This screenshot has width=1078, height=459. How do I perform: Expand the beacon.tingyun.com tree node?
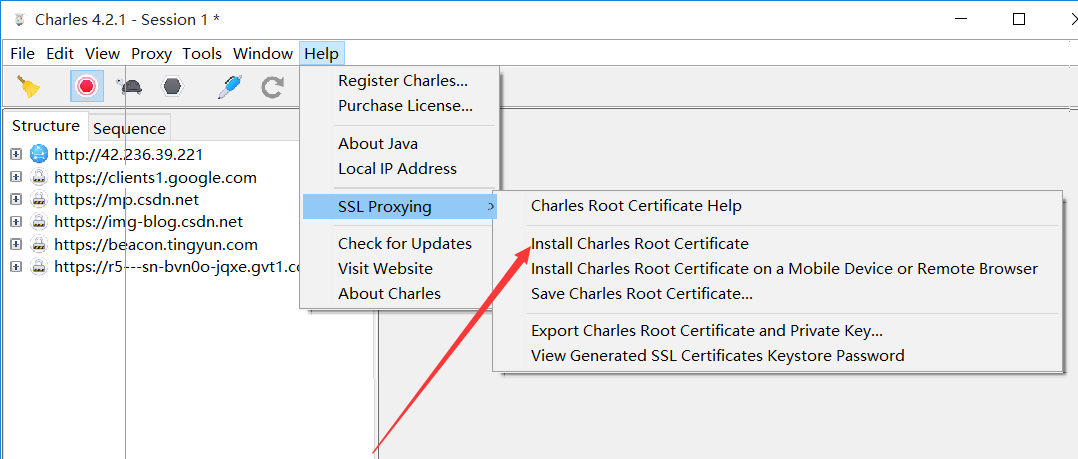[16, 245]
